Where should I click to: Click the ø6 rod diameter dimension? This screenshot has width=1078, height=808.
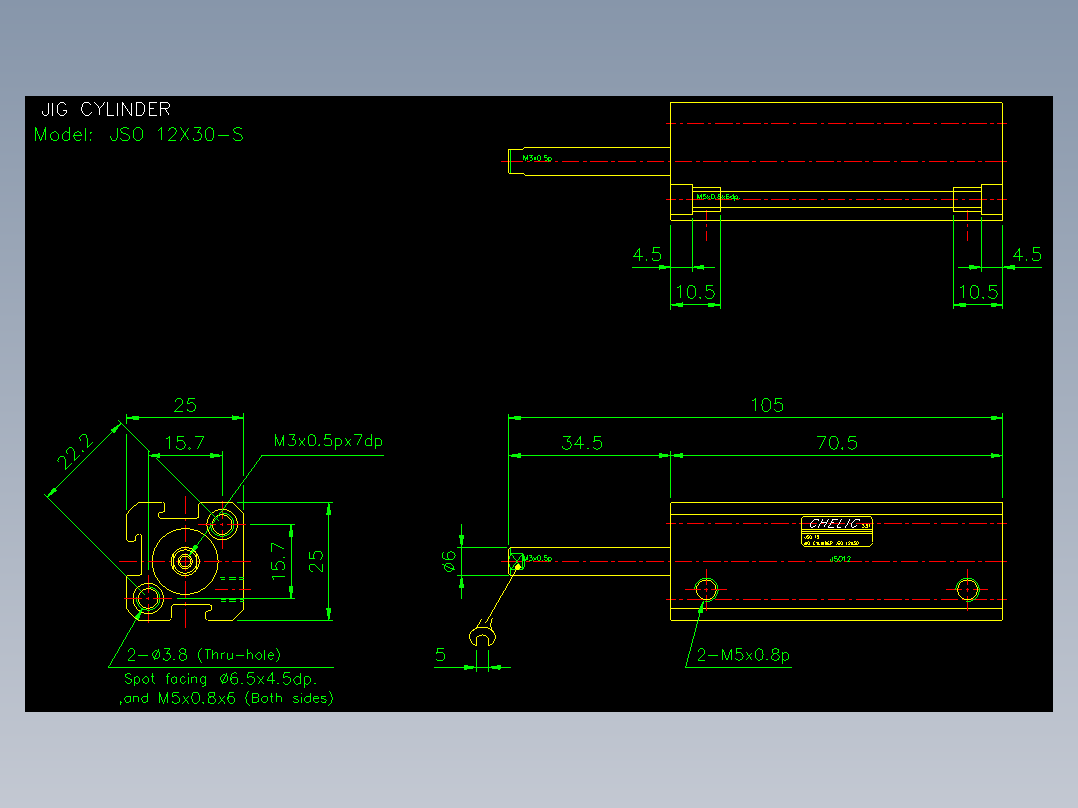click(x=448, y=560)
